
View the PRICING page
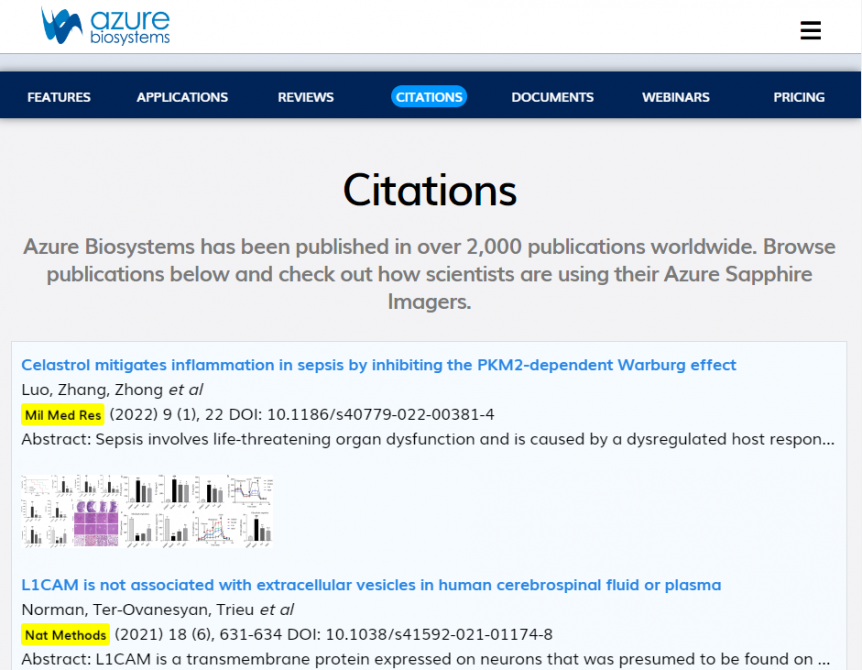coord(798,97)
